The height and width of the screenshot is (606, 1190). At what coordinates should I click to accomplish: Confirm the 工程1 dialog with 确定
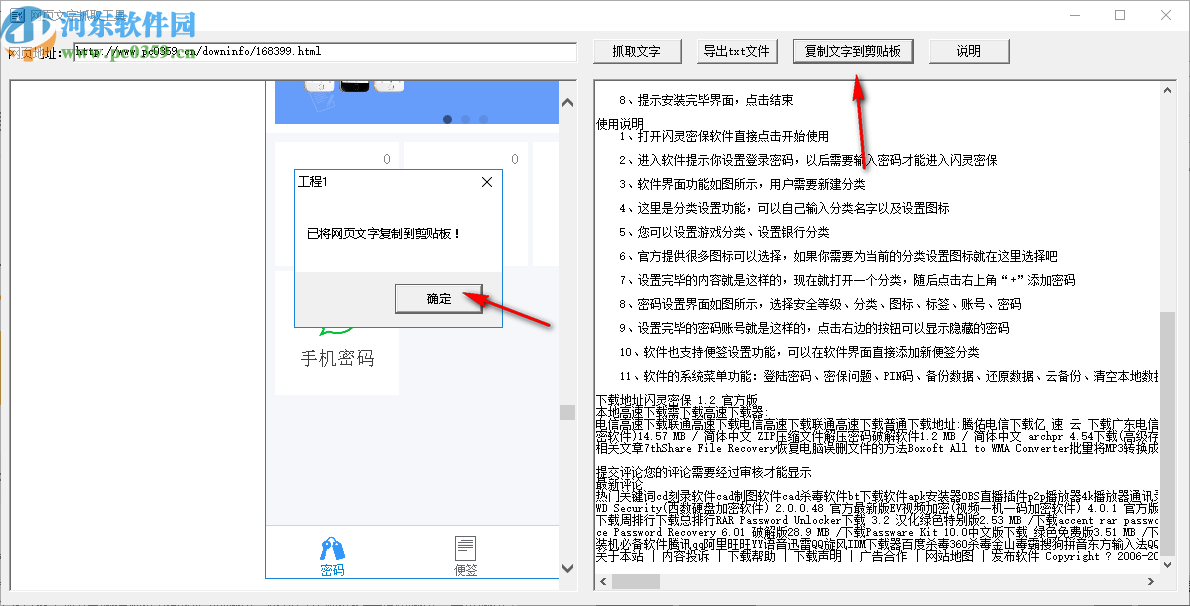[x=439, y=299]
